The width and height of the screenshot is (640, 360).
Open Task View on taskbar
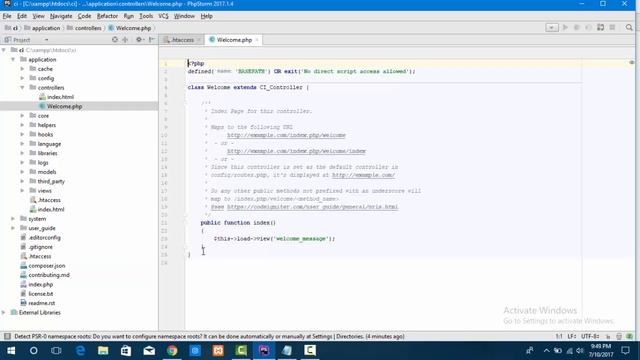tap(56, 351)
